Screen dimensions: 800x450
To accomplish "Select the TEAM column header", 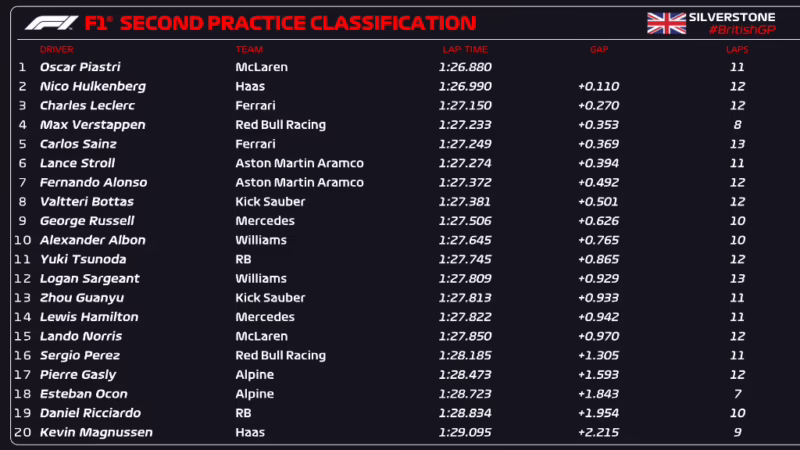I will click(x=250, y=49).
